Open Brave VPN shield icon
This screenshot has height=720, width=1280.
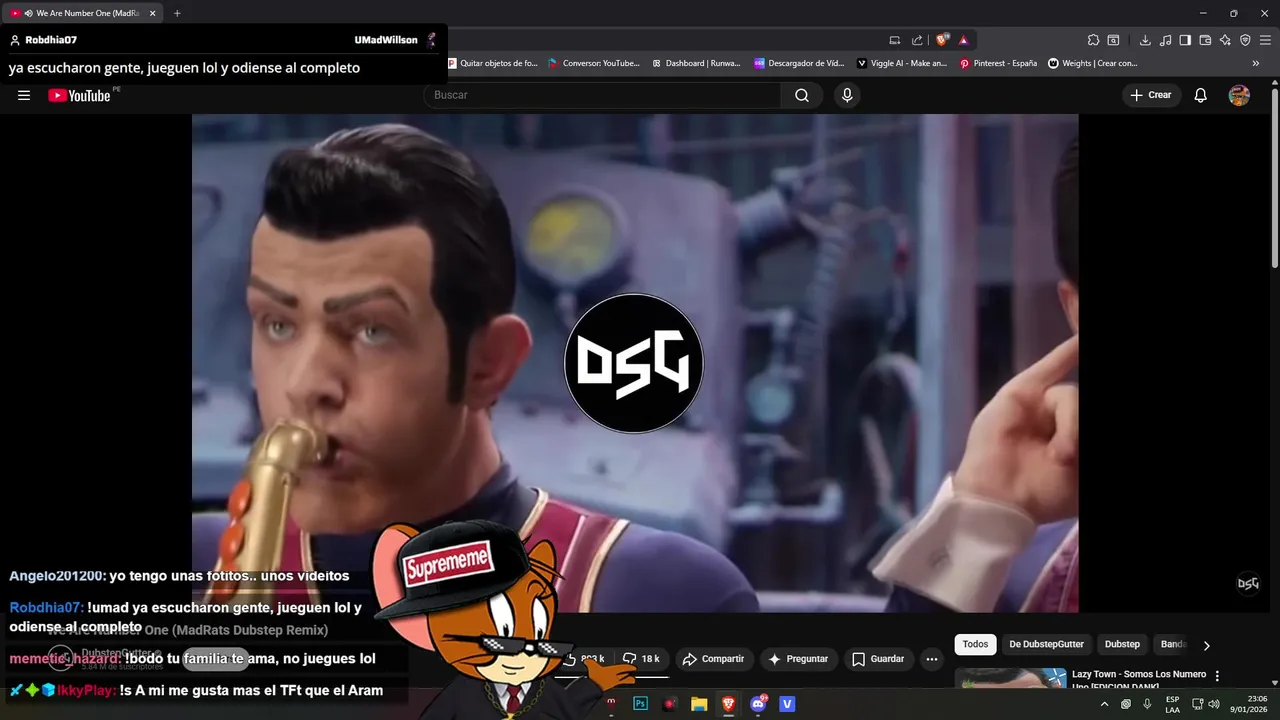[x=1245, y=40]
